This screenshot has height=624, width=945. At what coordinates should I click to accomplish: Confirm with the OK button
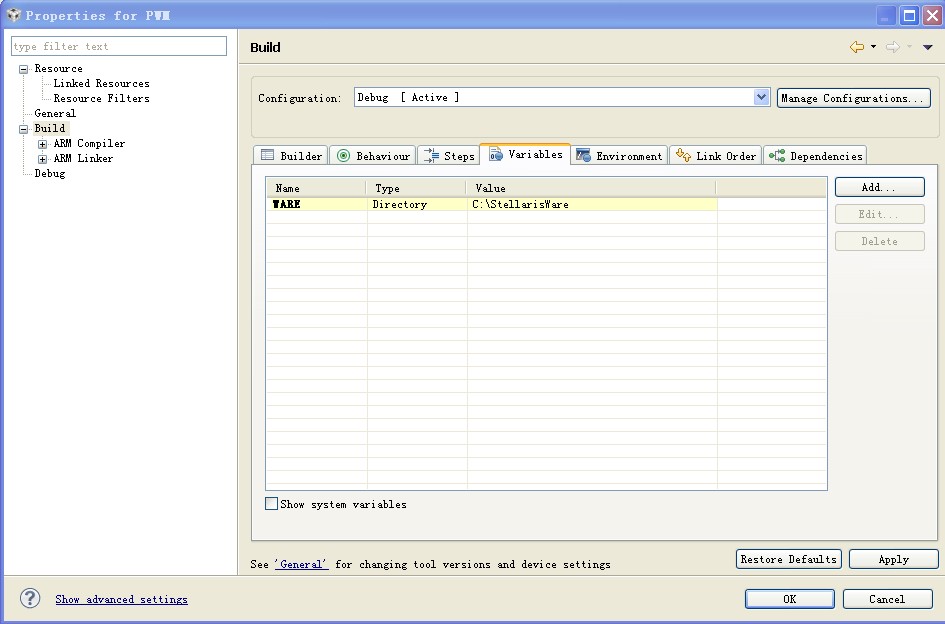pos(790,599)
